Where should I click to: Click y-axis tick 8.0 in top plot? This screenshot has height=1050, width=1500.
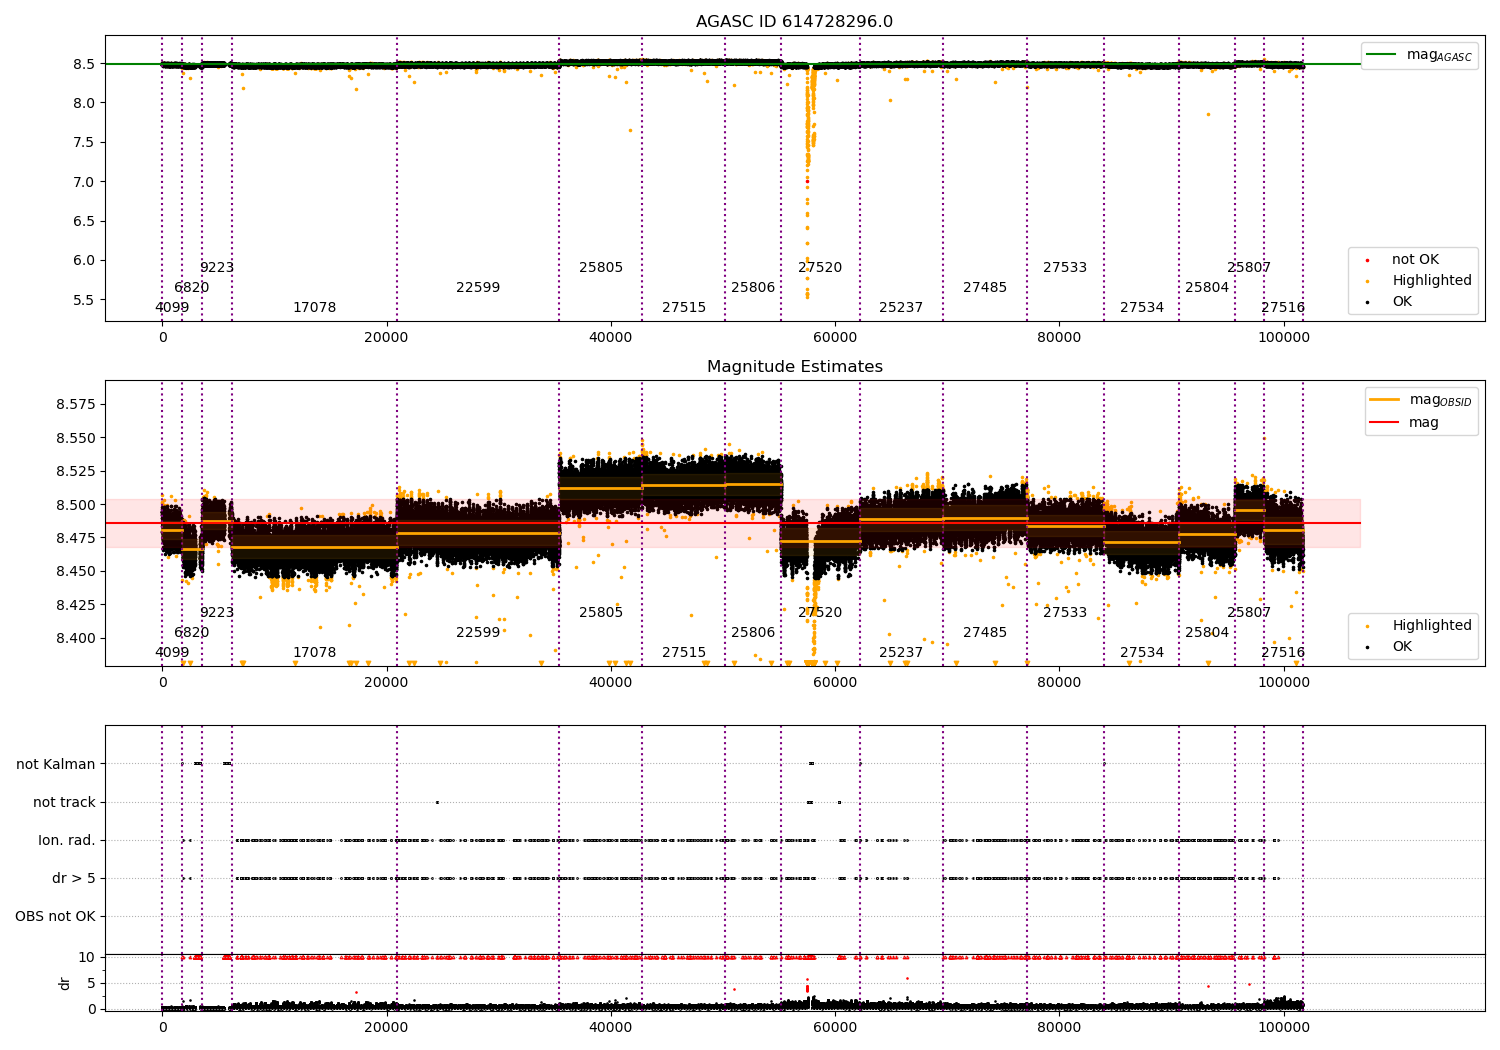[84, 103]
